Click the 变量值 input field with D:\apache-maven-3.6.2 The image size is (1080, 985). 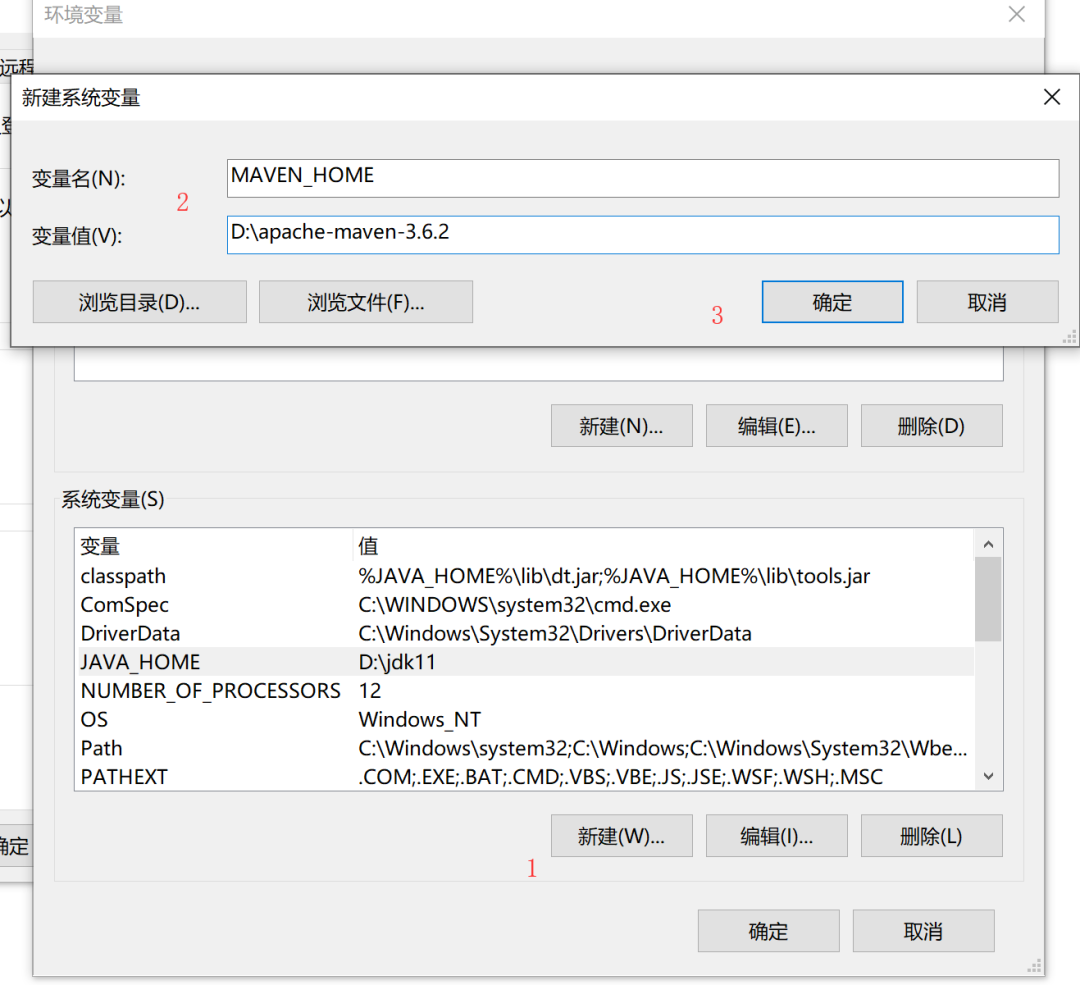(643, 235)
